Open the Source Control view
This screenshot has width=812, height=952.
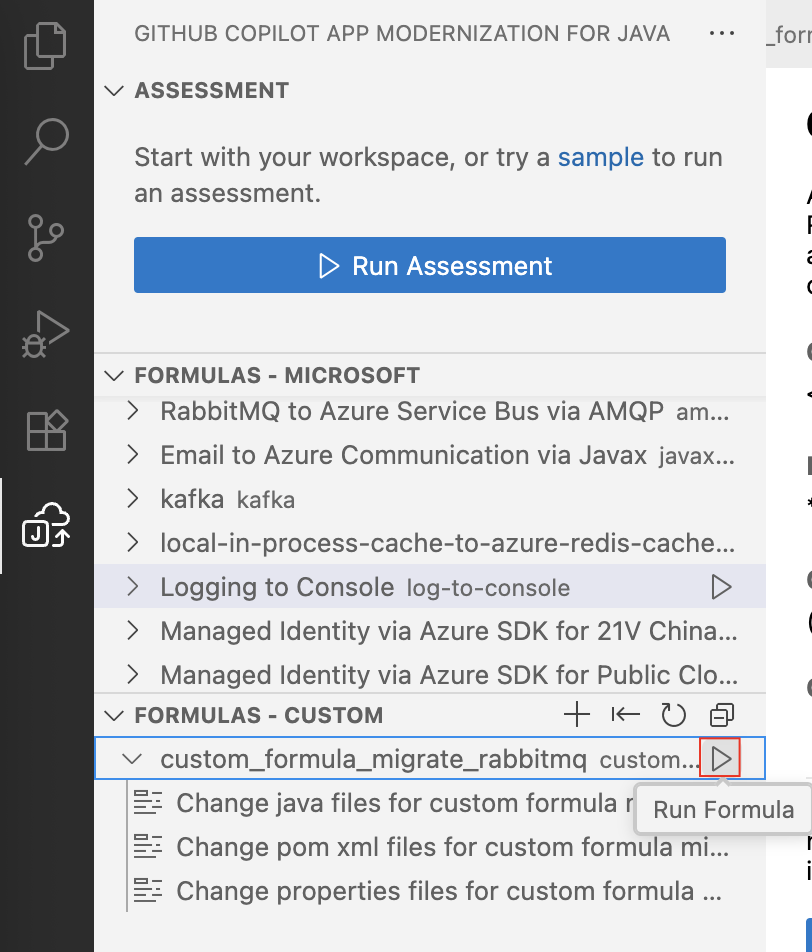[46, 237]
